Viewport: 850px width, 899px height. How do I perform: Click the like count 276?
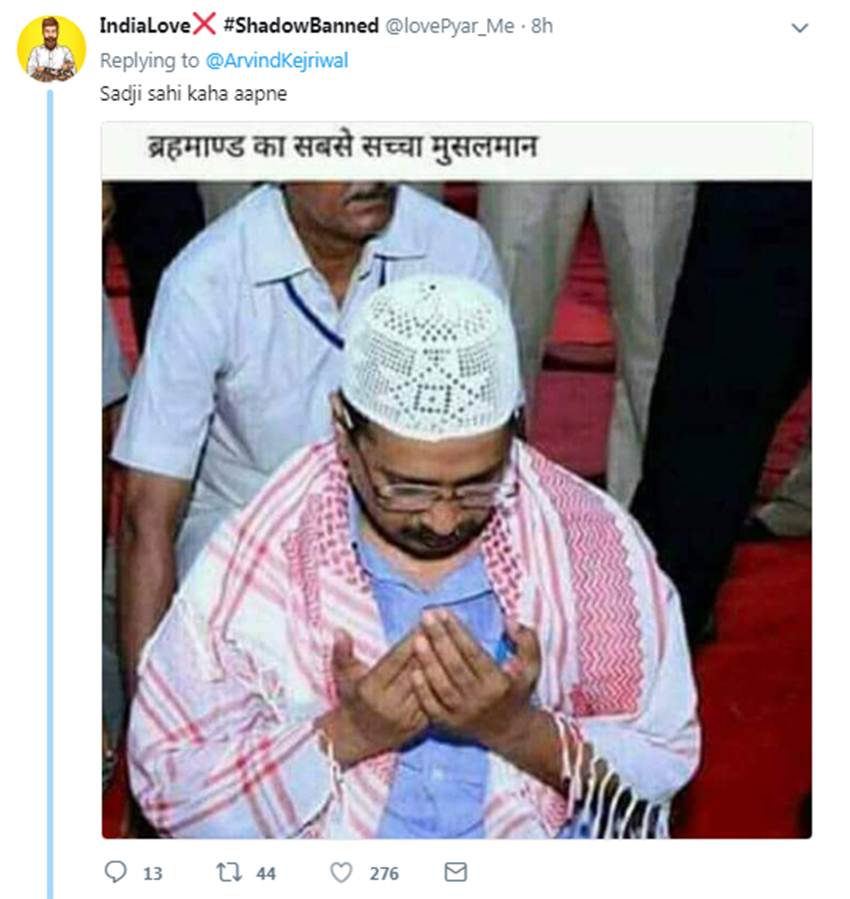click(x=384, y=873)
